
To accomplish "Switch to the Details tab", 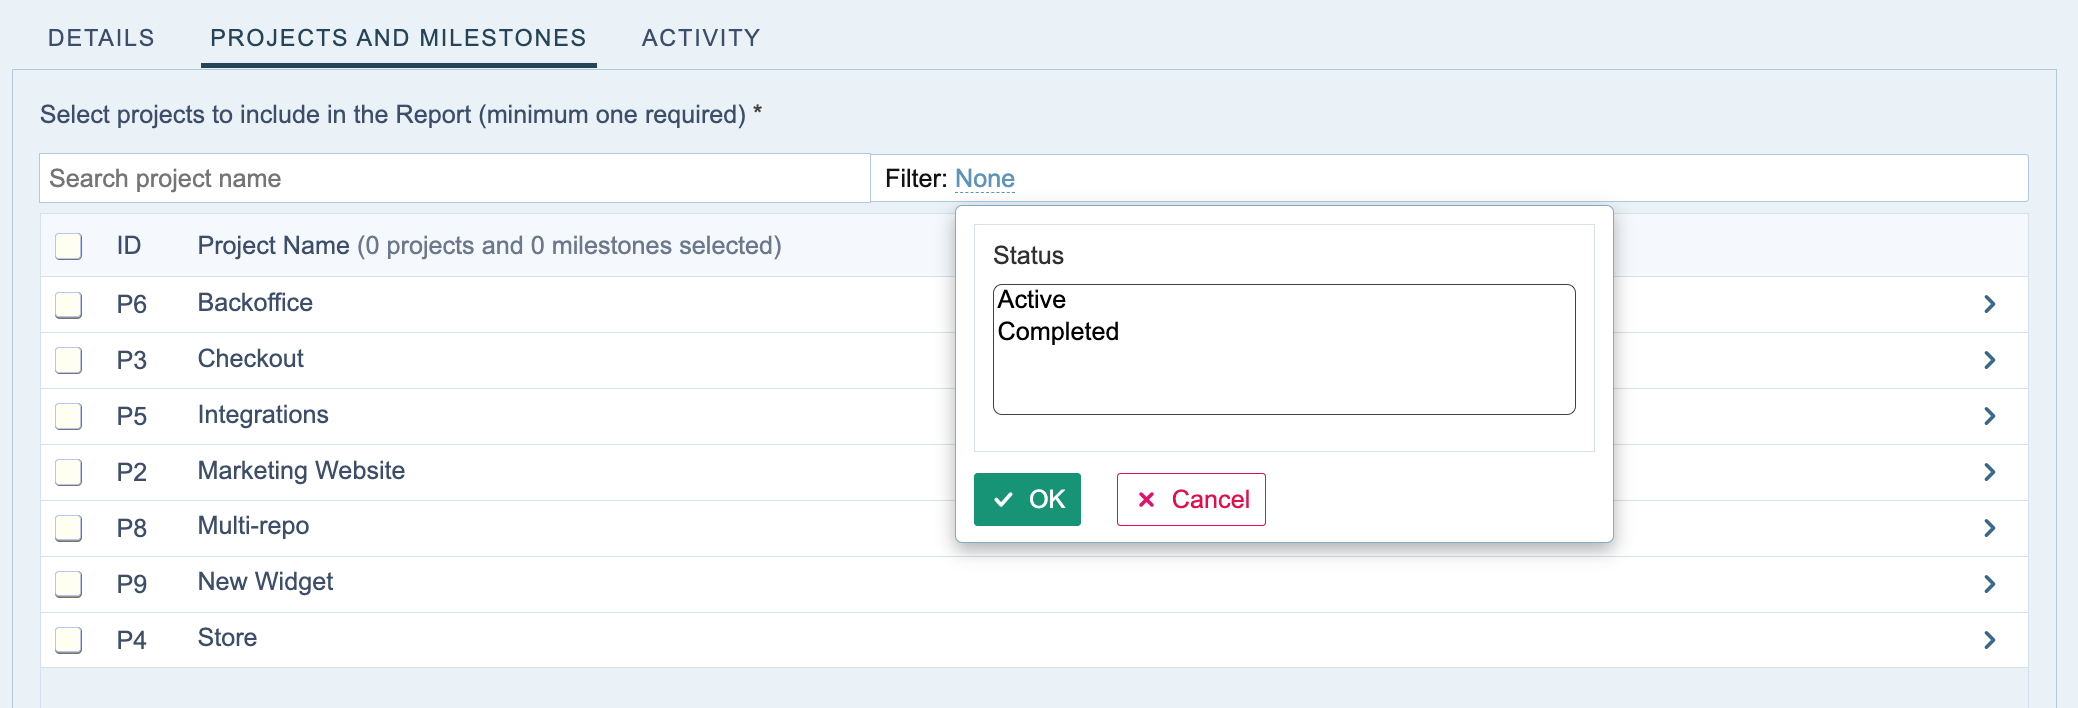I will pos(101,38).
